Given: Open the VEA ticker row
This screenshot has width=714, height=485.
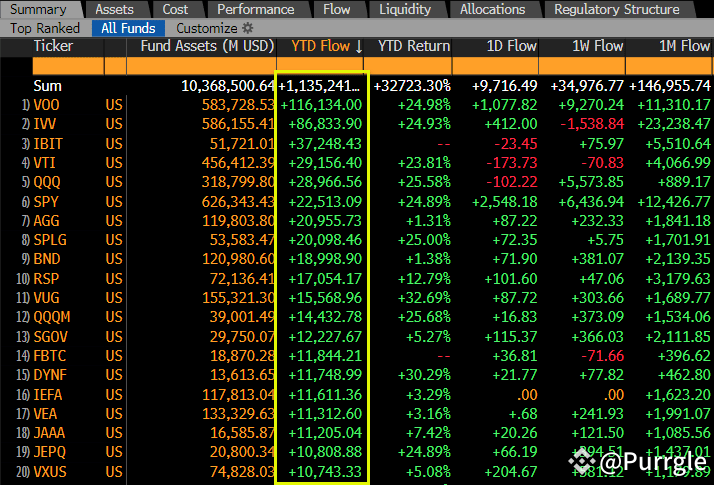Looking at the screenshot, I should (45, 414).
